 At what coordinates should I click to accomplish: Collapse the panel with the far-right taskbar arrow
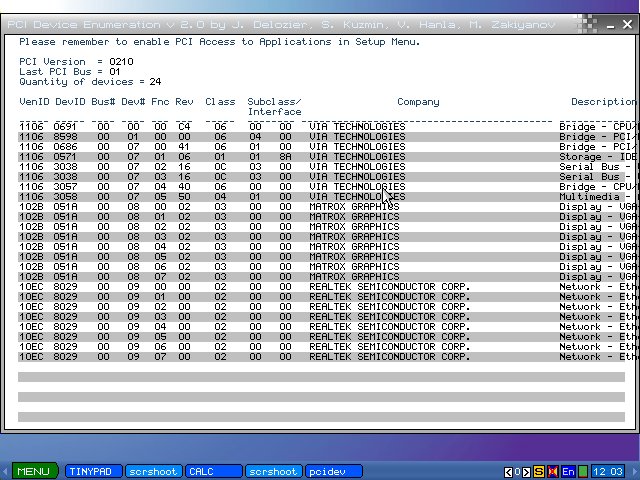(x=634, y=472)
